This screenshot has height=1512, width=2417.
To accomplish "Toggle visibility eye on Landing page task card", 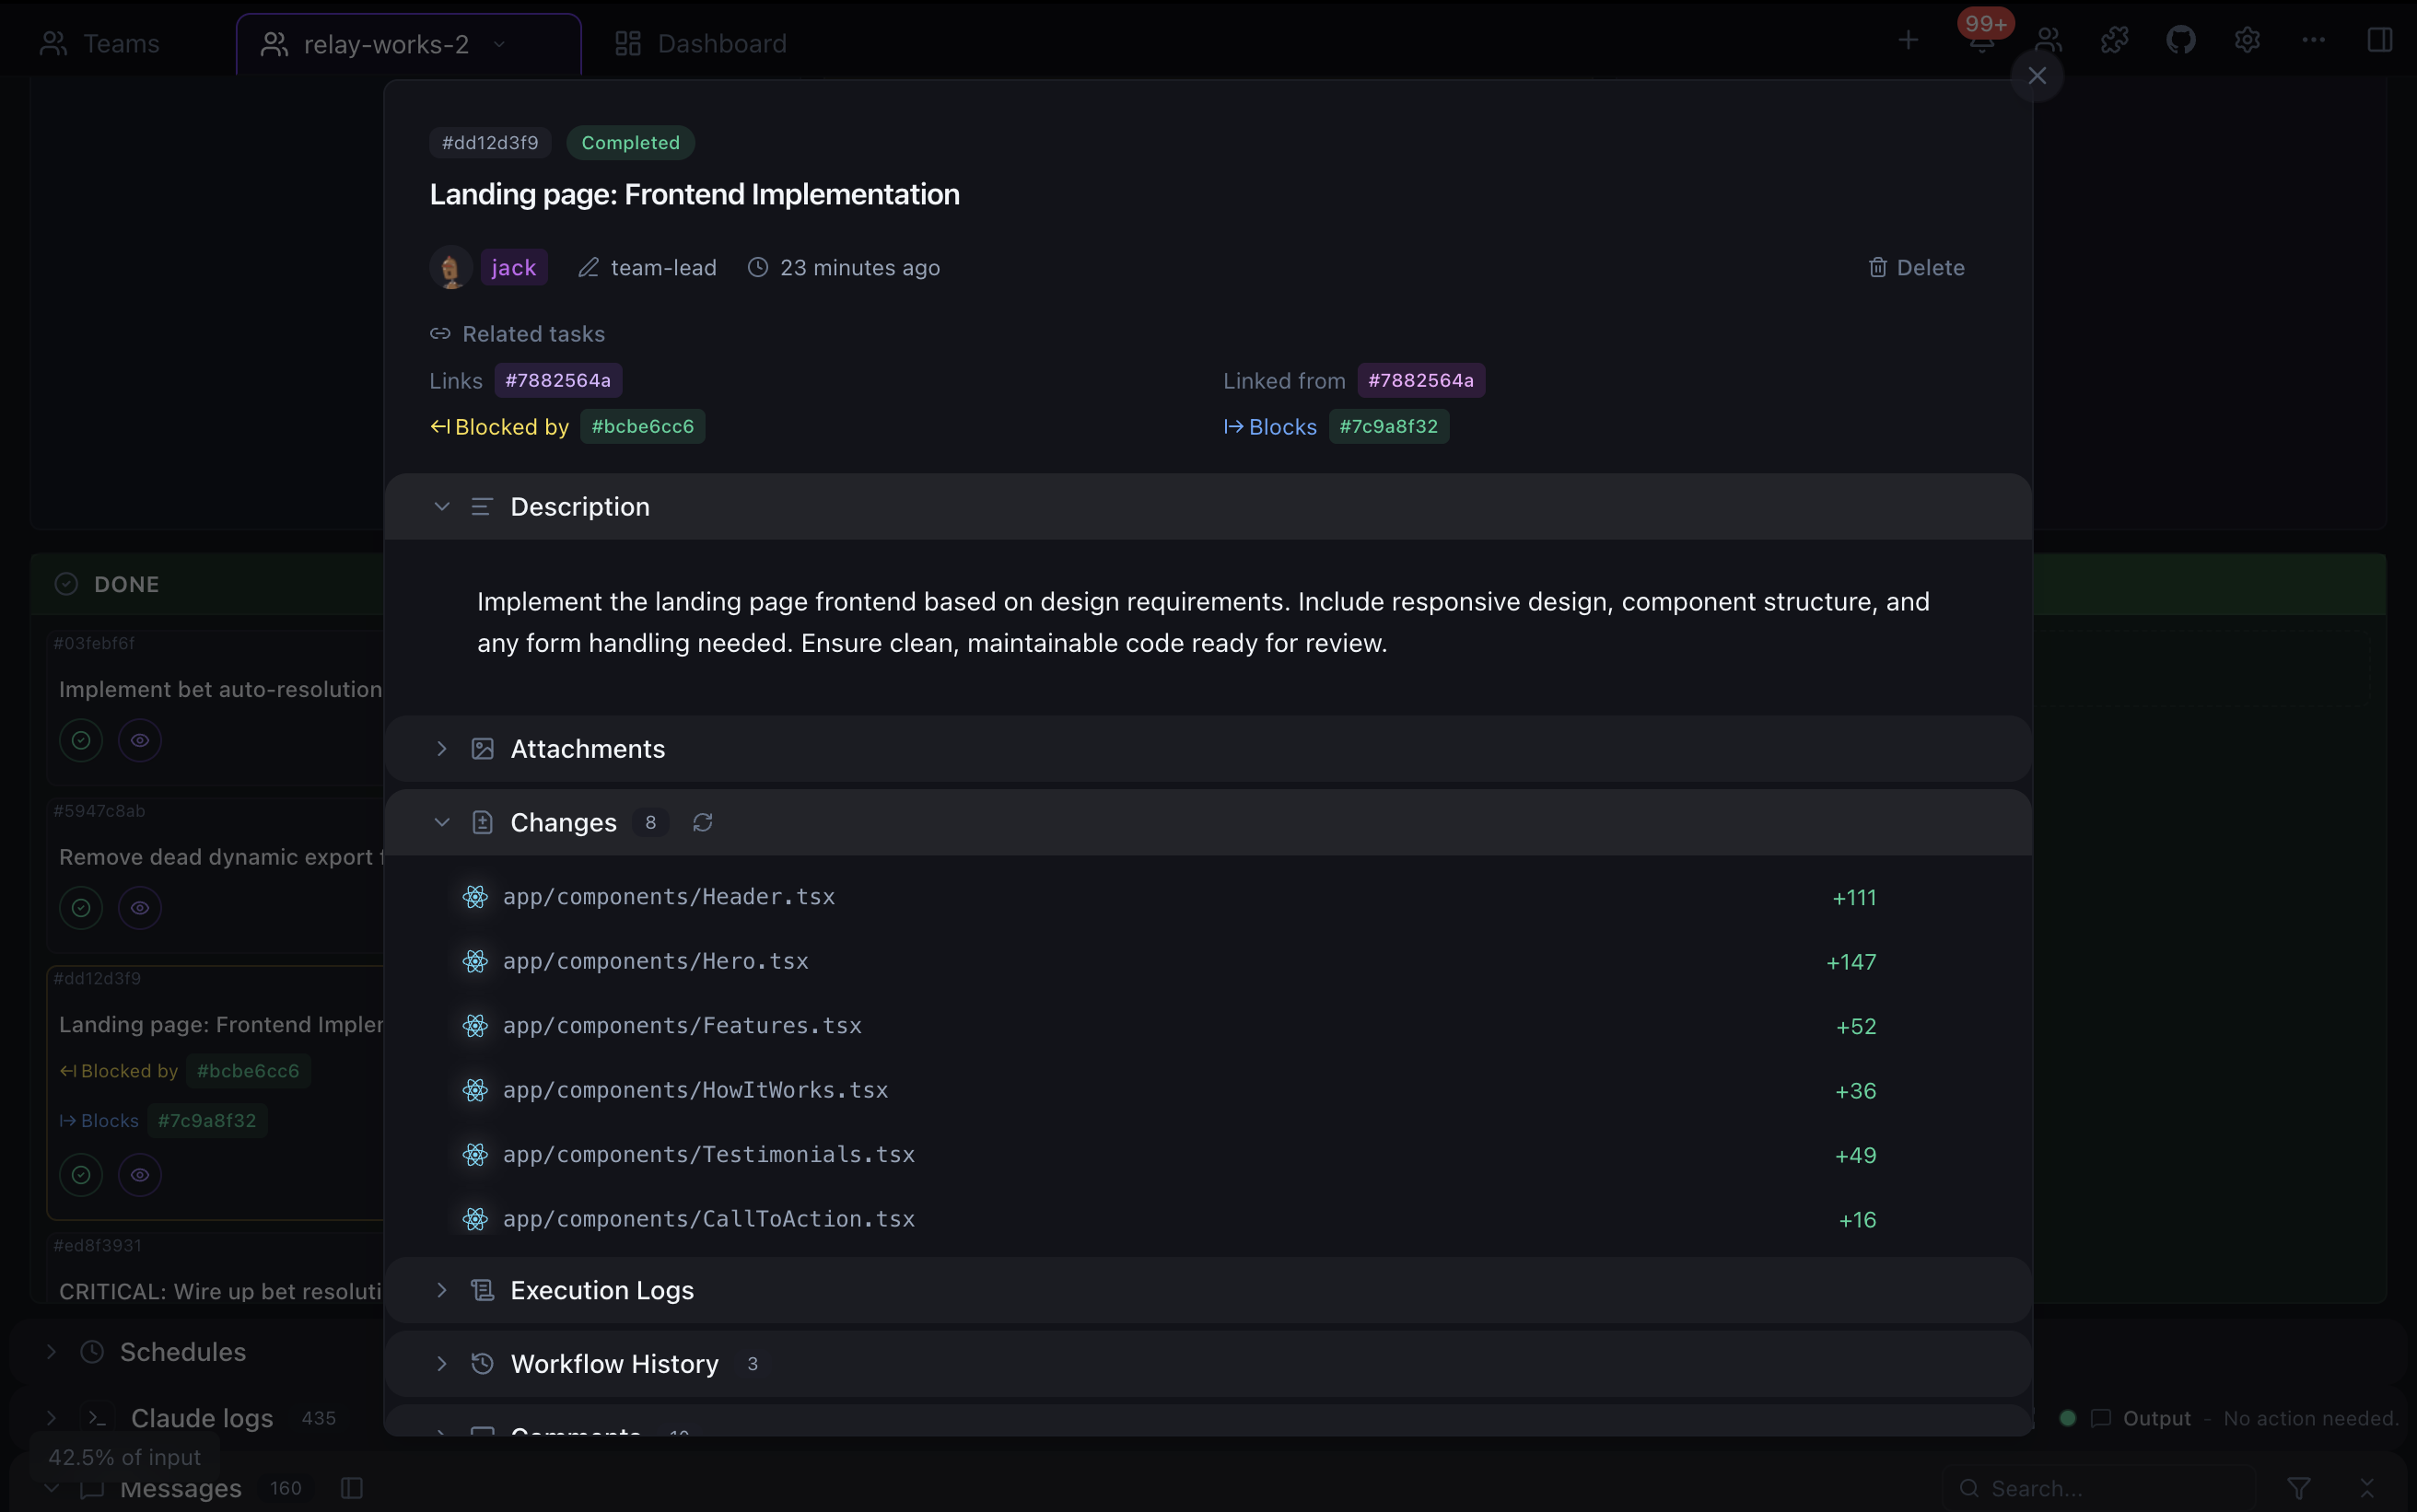I will coord(140,1174).
